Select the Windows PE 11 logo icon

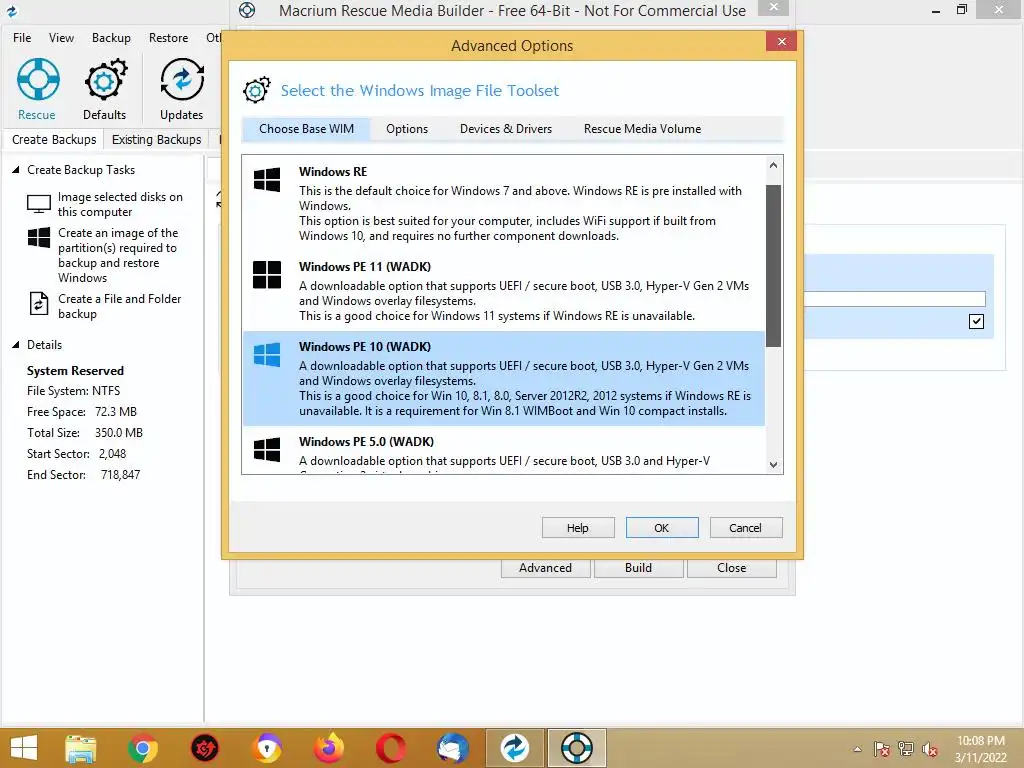click(x=267, y=274)
